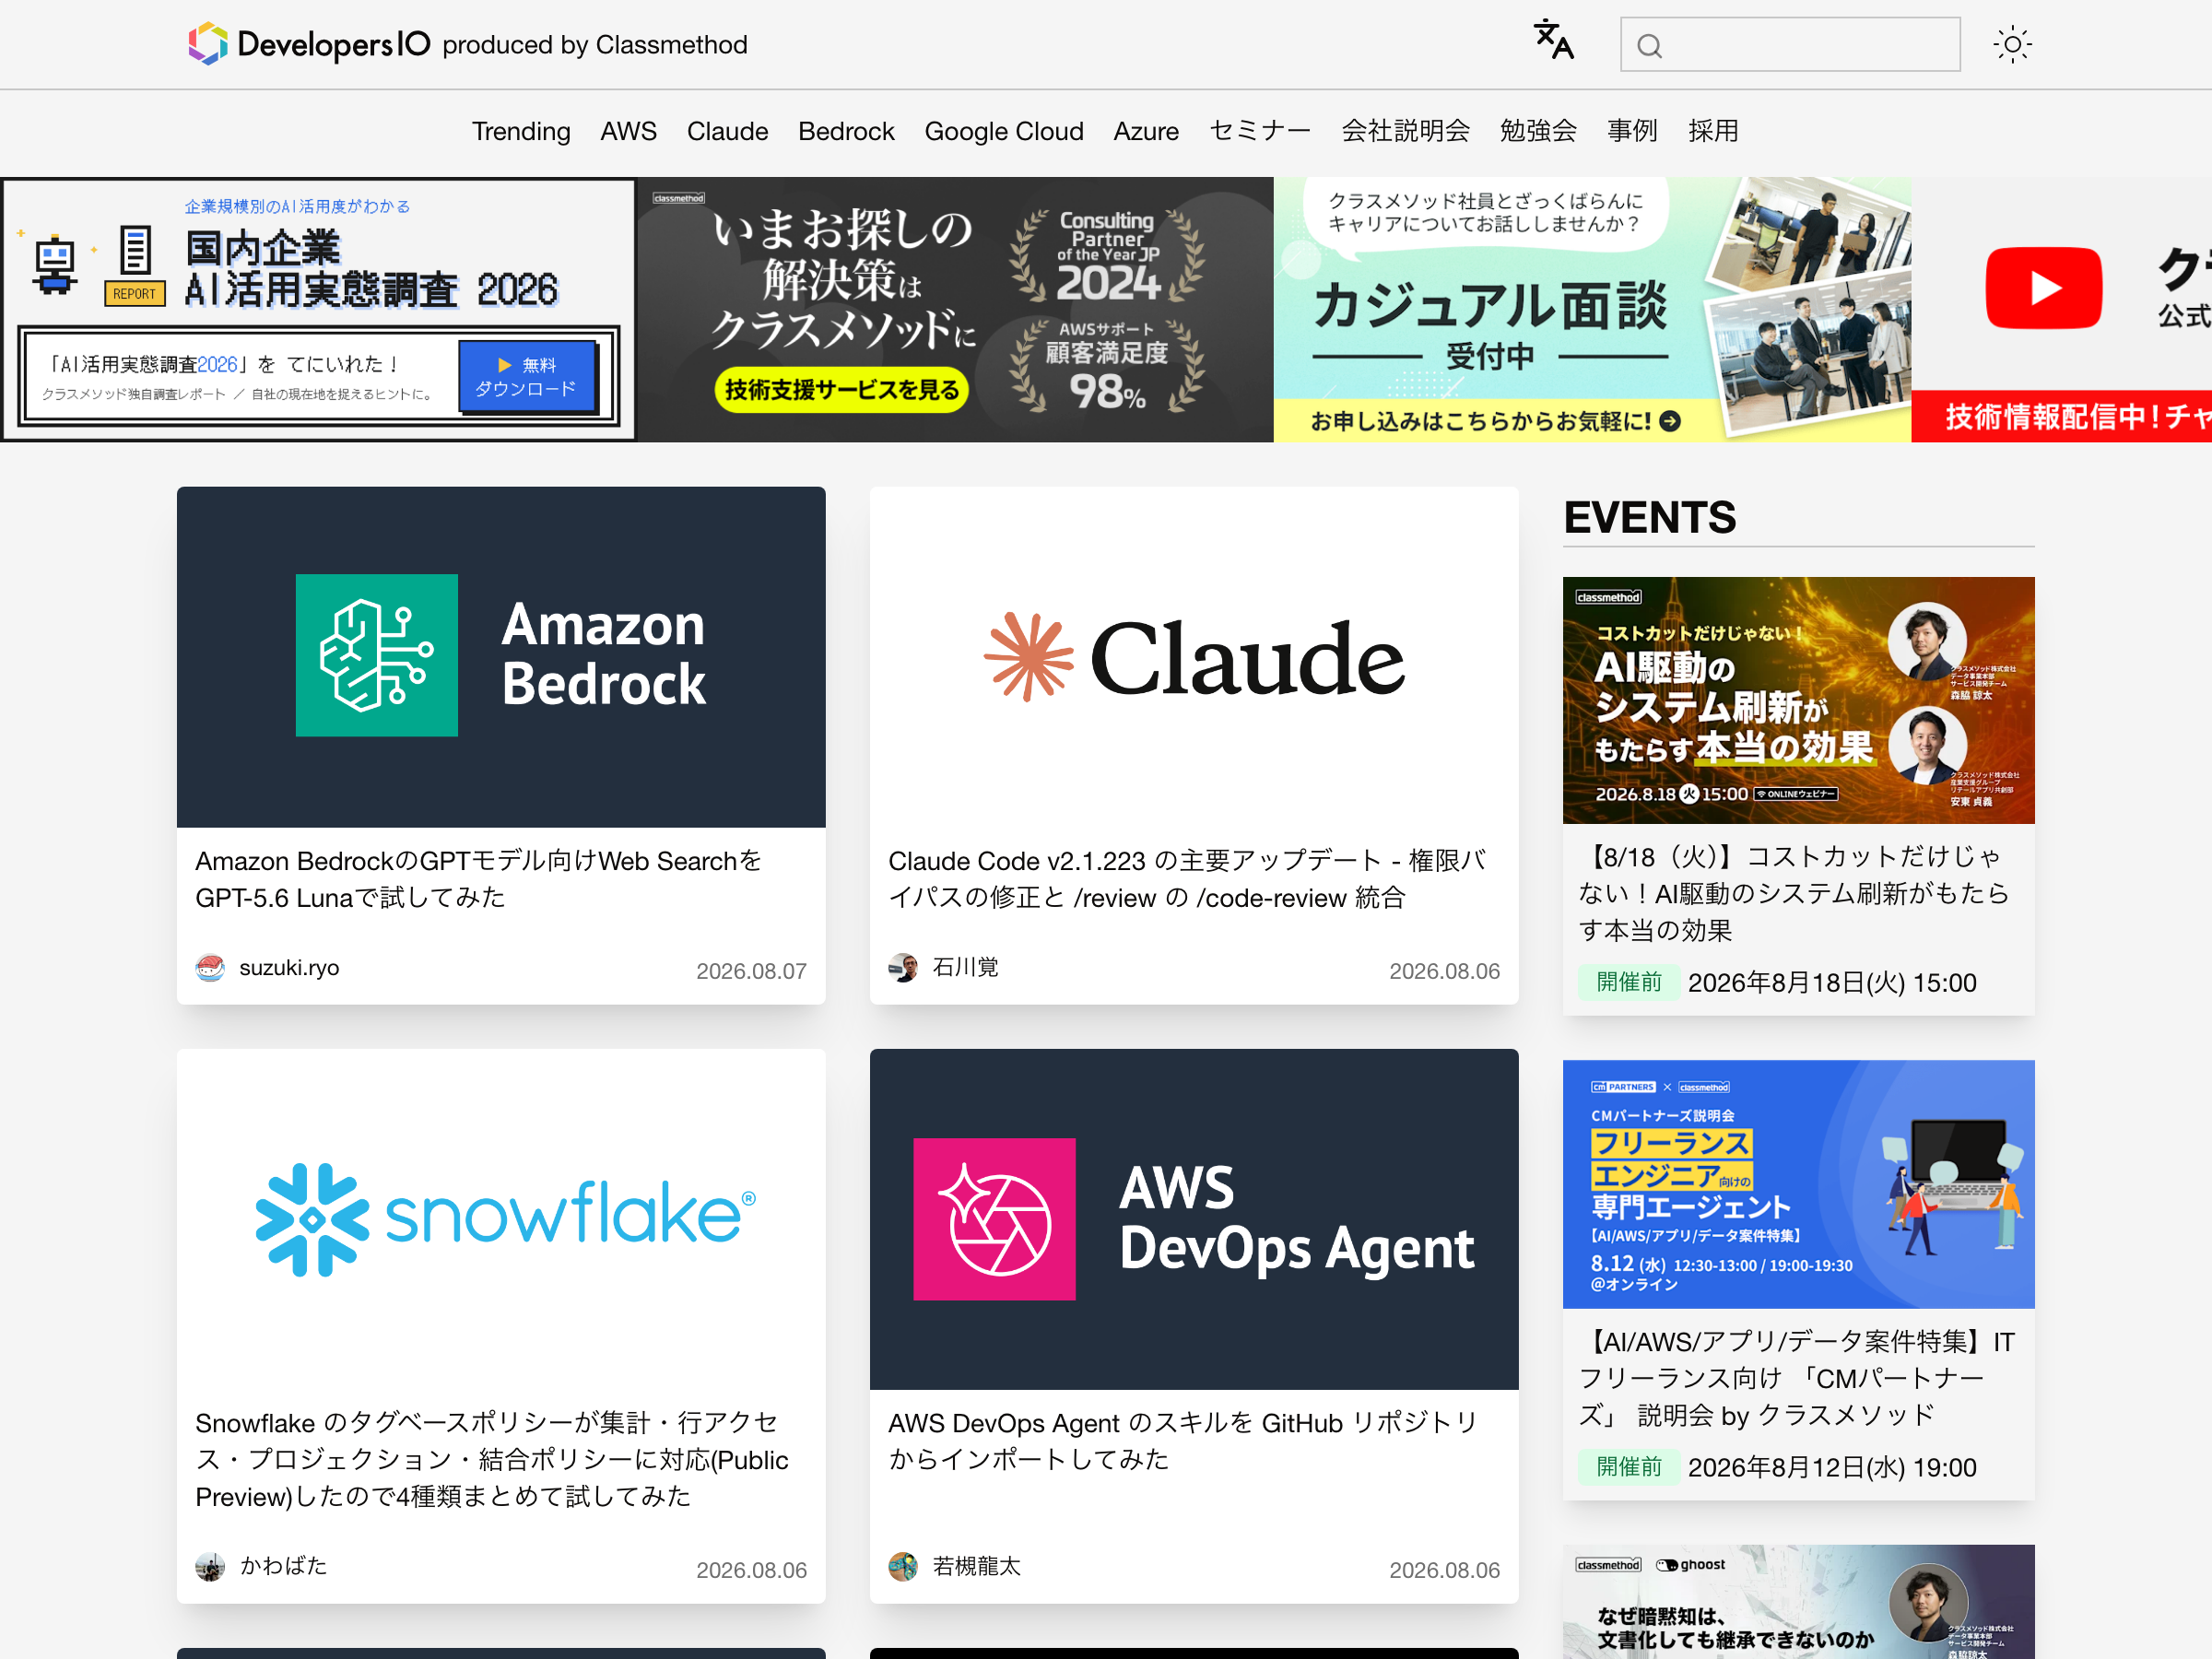The image size is (2212, 1659).
Task: Open the Amazon Bedrock article thumbnail
Action: click(501, 657)
